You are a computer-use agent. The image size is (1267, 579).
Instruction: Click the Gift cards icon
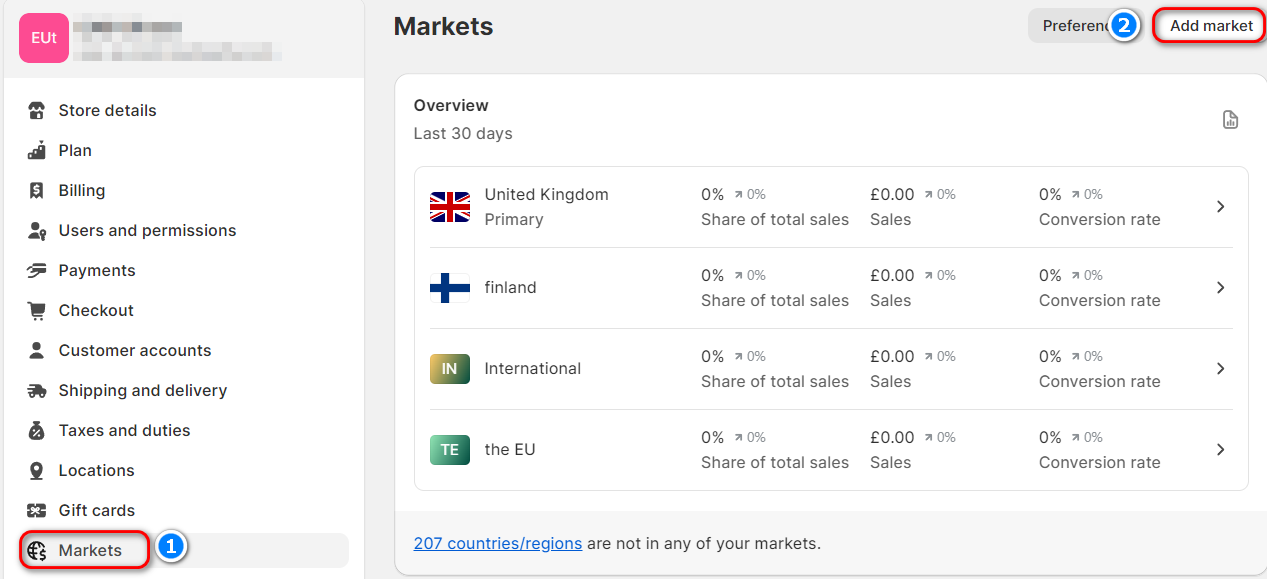(x=37, y=510)
